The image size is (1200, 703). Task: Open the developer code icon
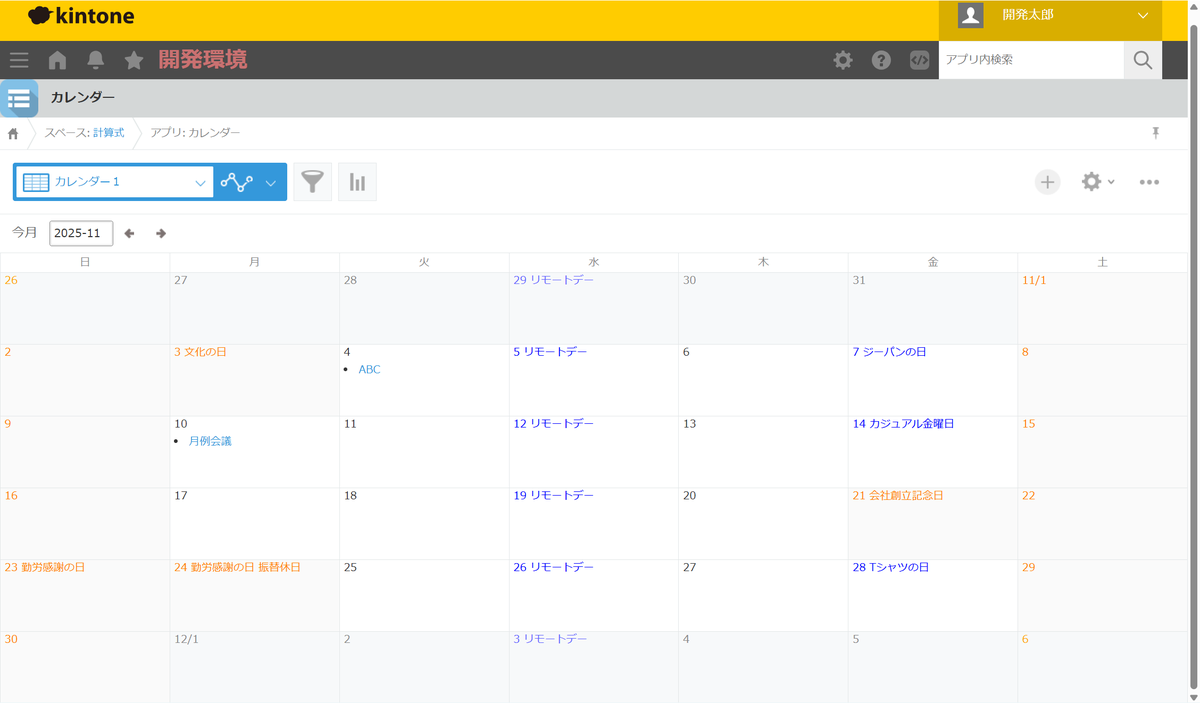(x=919, y=60)
